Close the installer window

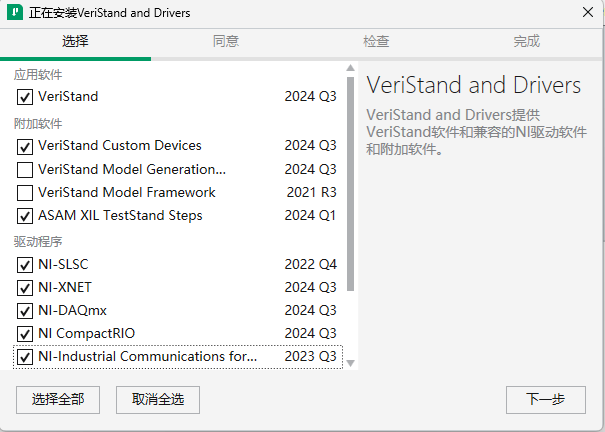click(588, 12)
